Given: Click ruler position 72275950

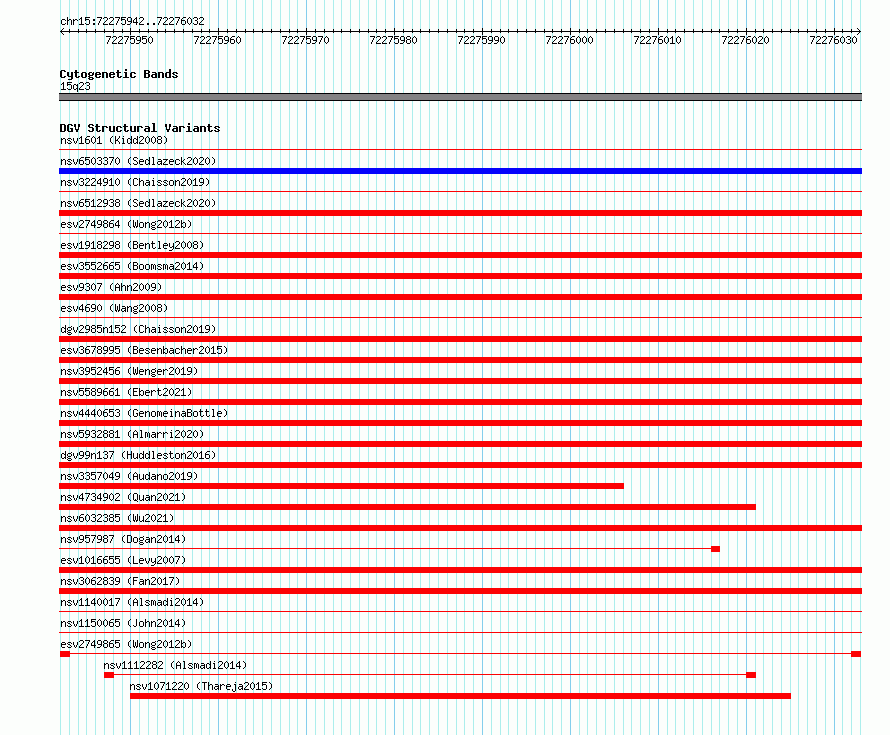Looking at the screenshot, I should (x=129, y=40).
